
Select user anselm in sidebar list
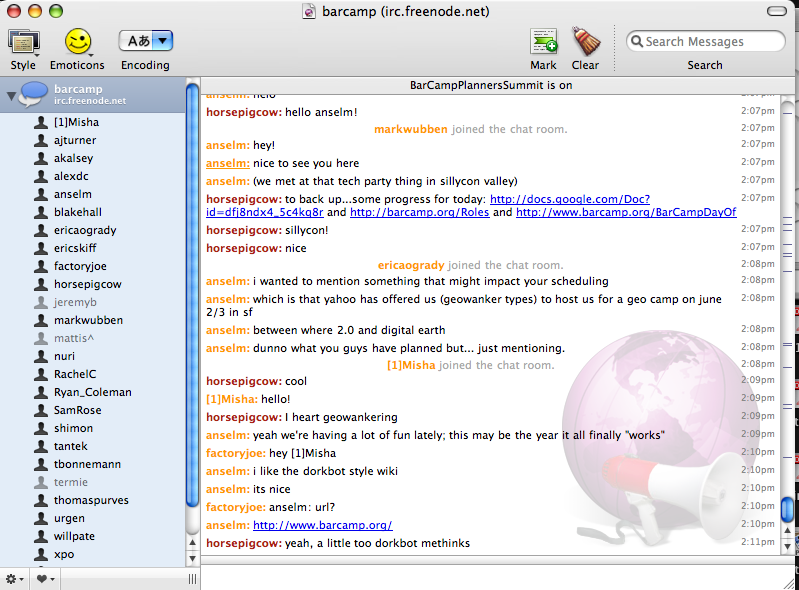[x=73, y=194]
